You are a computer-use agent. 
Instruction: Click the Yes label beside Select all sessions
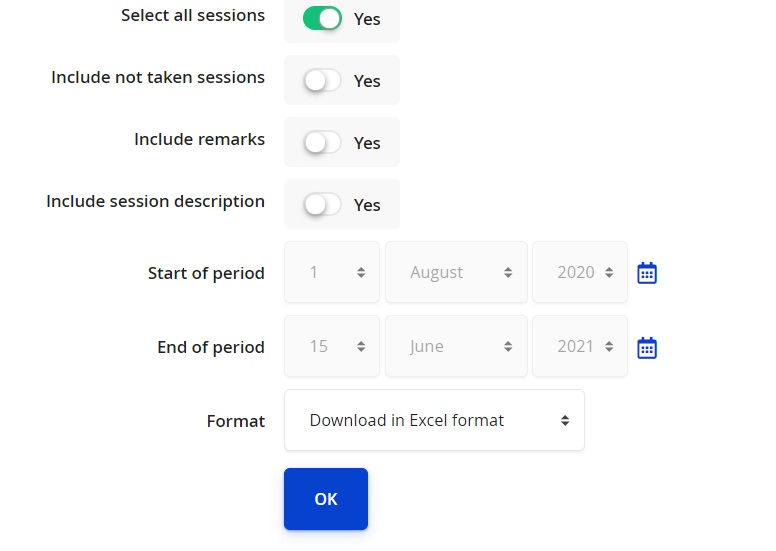(367, 19)
